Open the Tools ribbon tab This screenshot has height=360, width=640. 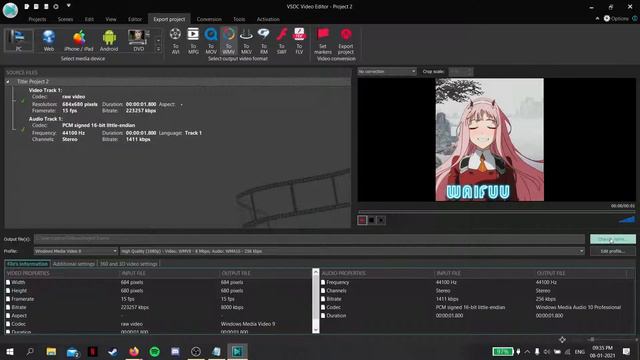point(239,19)
